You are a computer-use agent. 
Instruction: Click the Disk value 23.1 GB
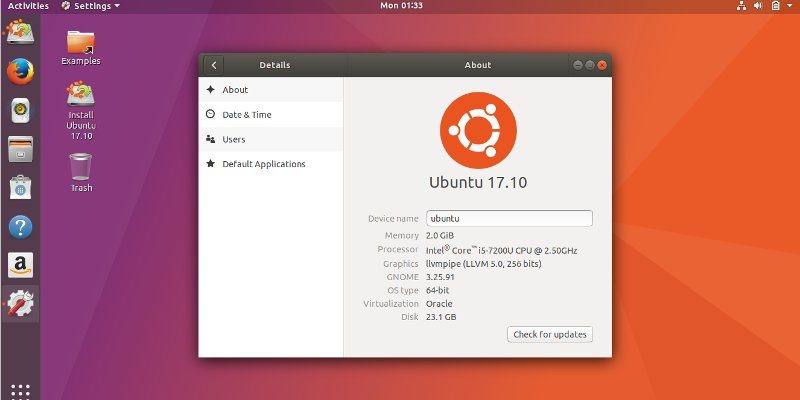click(x=441, y=317)
